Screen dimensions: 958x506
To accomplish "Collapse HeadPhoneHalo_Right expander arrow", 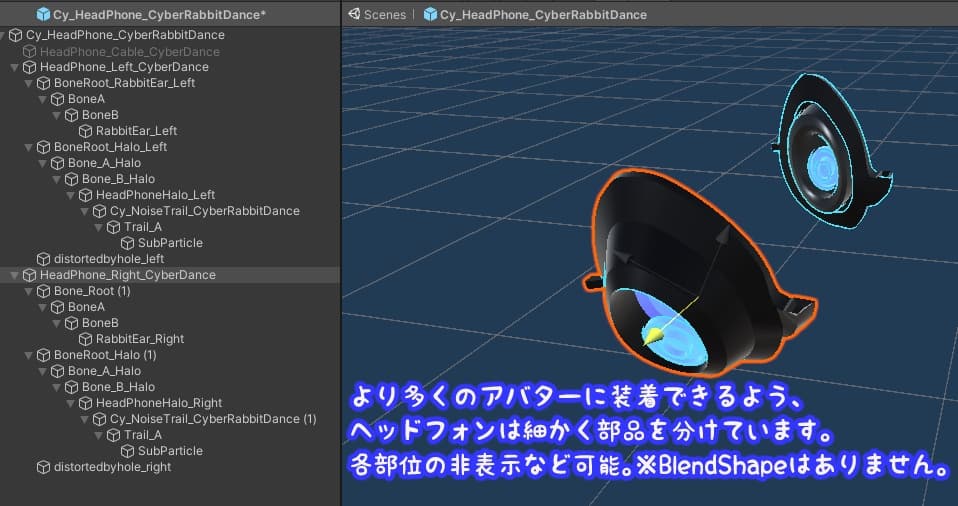I will point(71,403).
